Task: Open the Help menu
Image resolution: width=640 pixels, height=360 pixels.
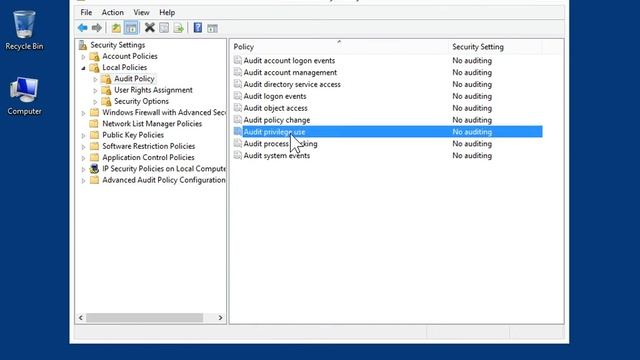Action: (167, 13)
